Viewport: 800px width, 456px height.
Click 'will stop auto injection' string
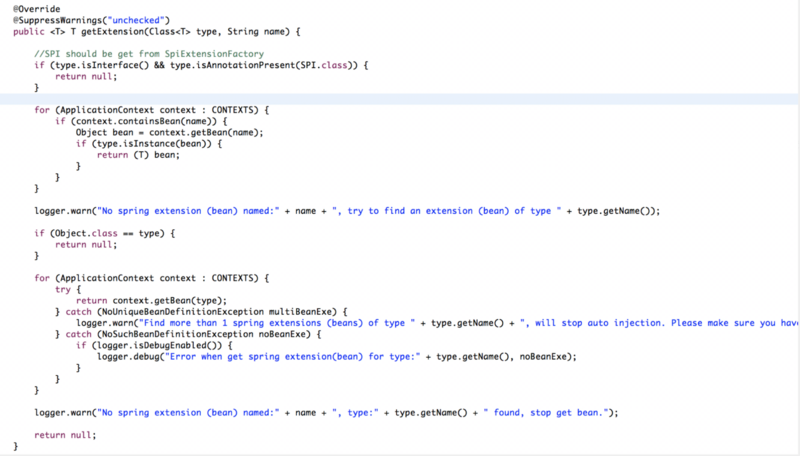[x=660, y=323]
